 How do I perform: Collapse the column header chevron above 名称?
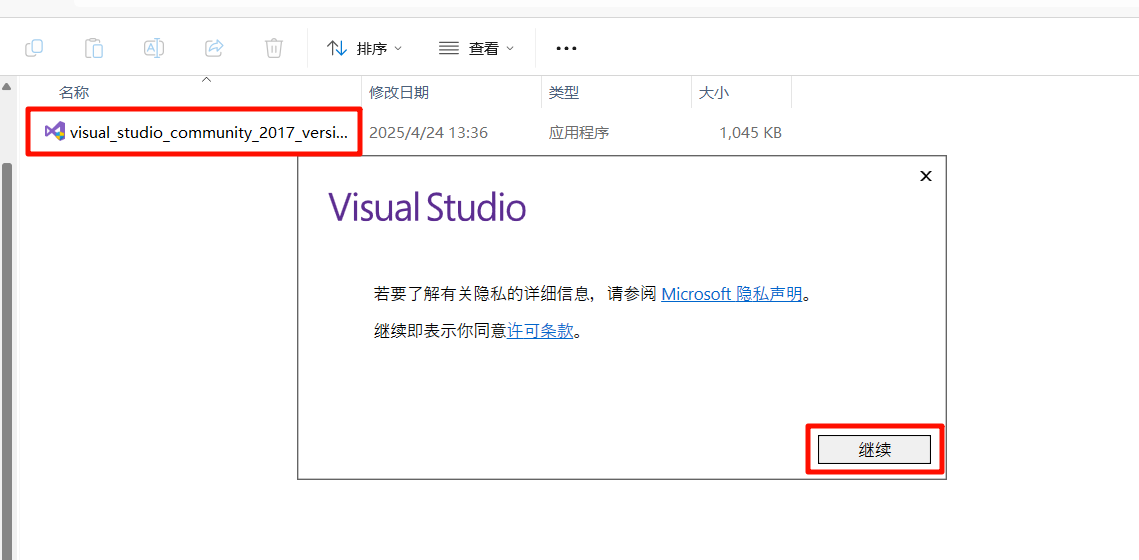206,79
